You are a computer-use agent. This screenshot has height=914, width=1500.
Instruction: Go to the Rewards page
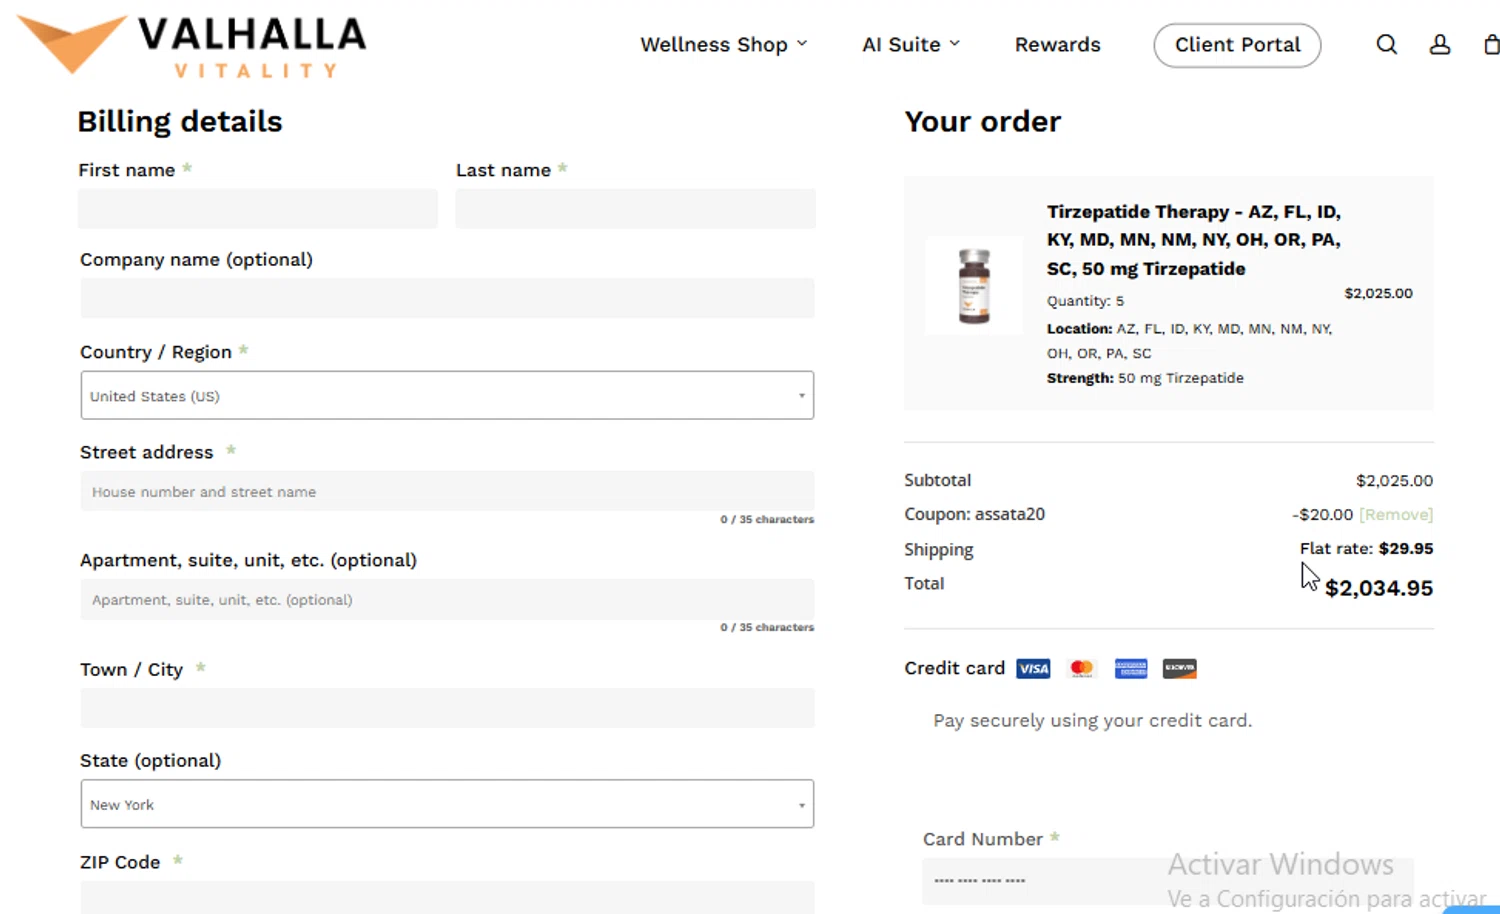pyautogui.click(x=1057, y=45)
